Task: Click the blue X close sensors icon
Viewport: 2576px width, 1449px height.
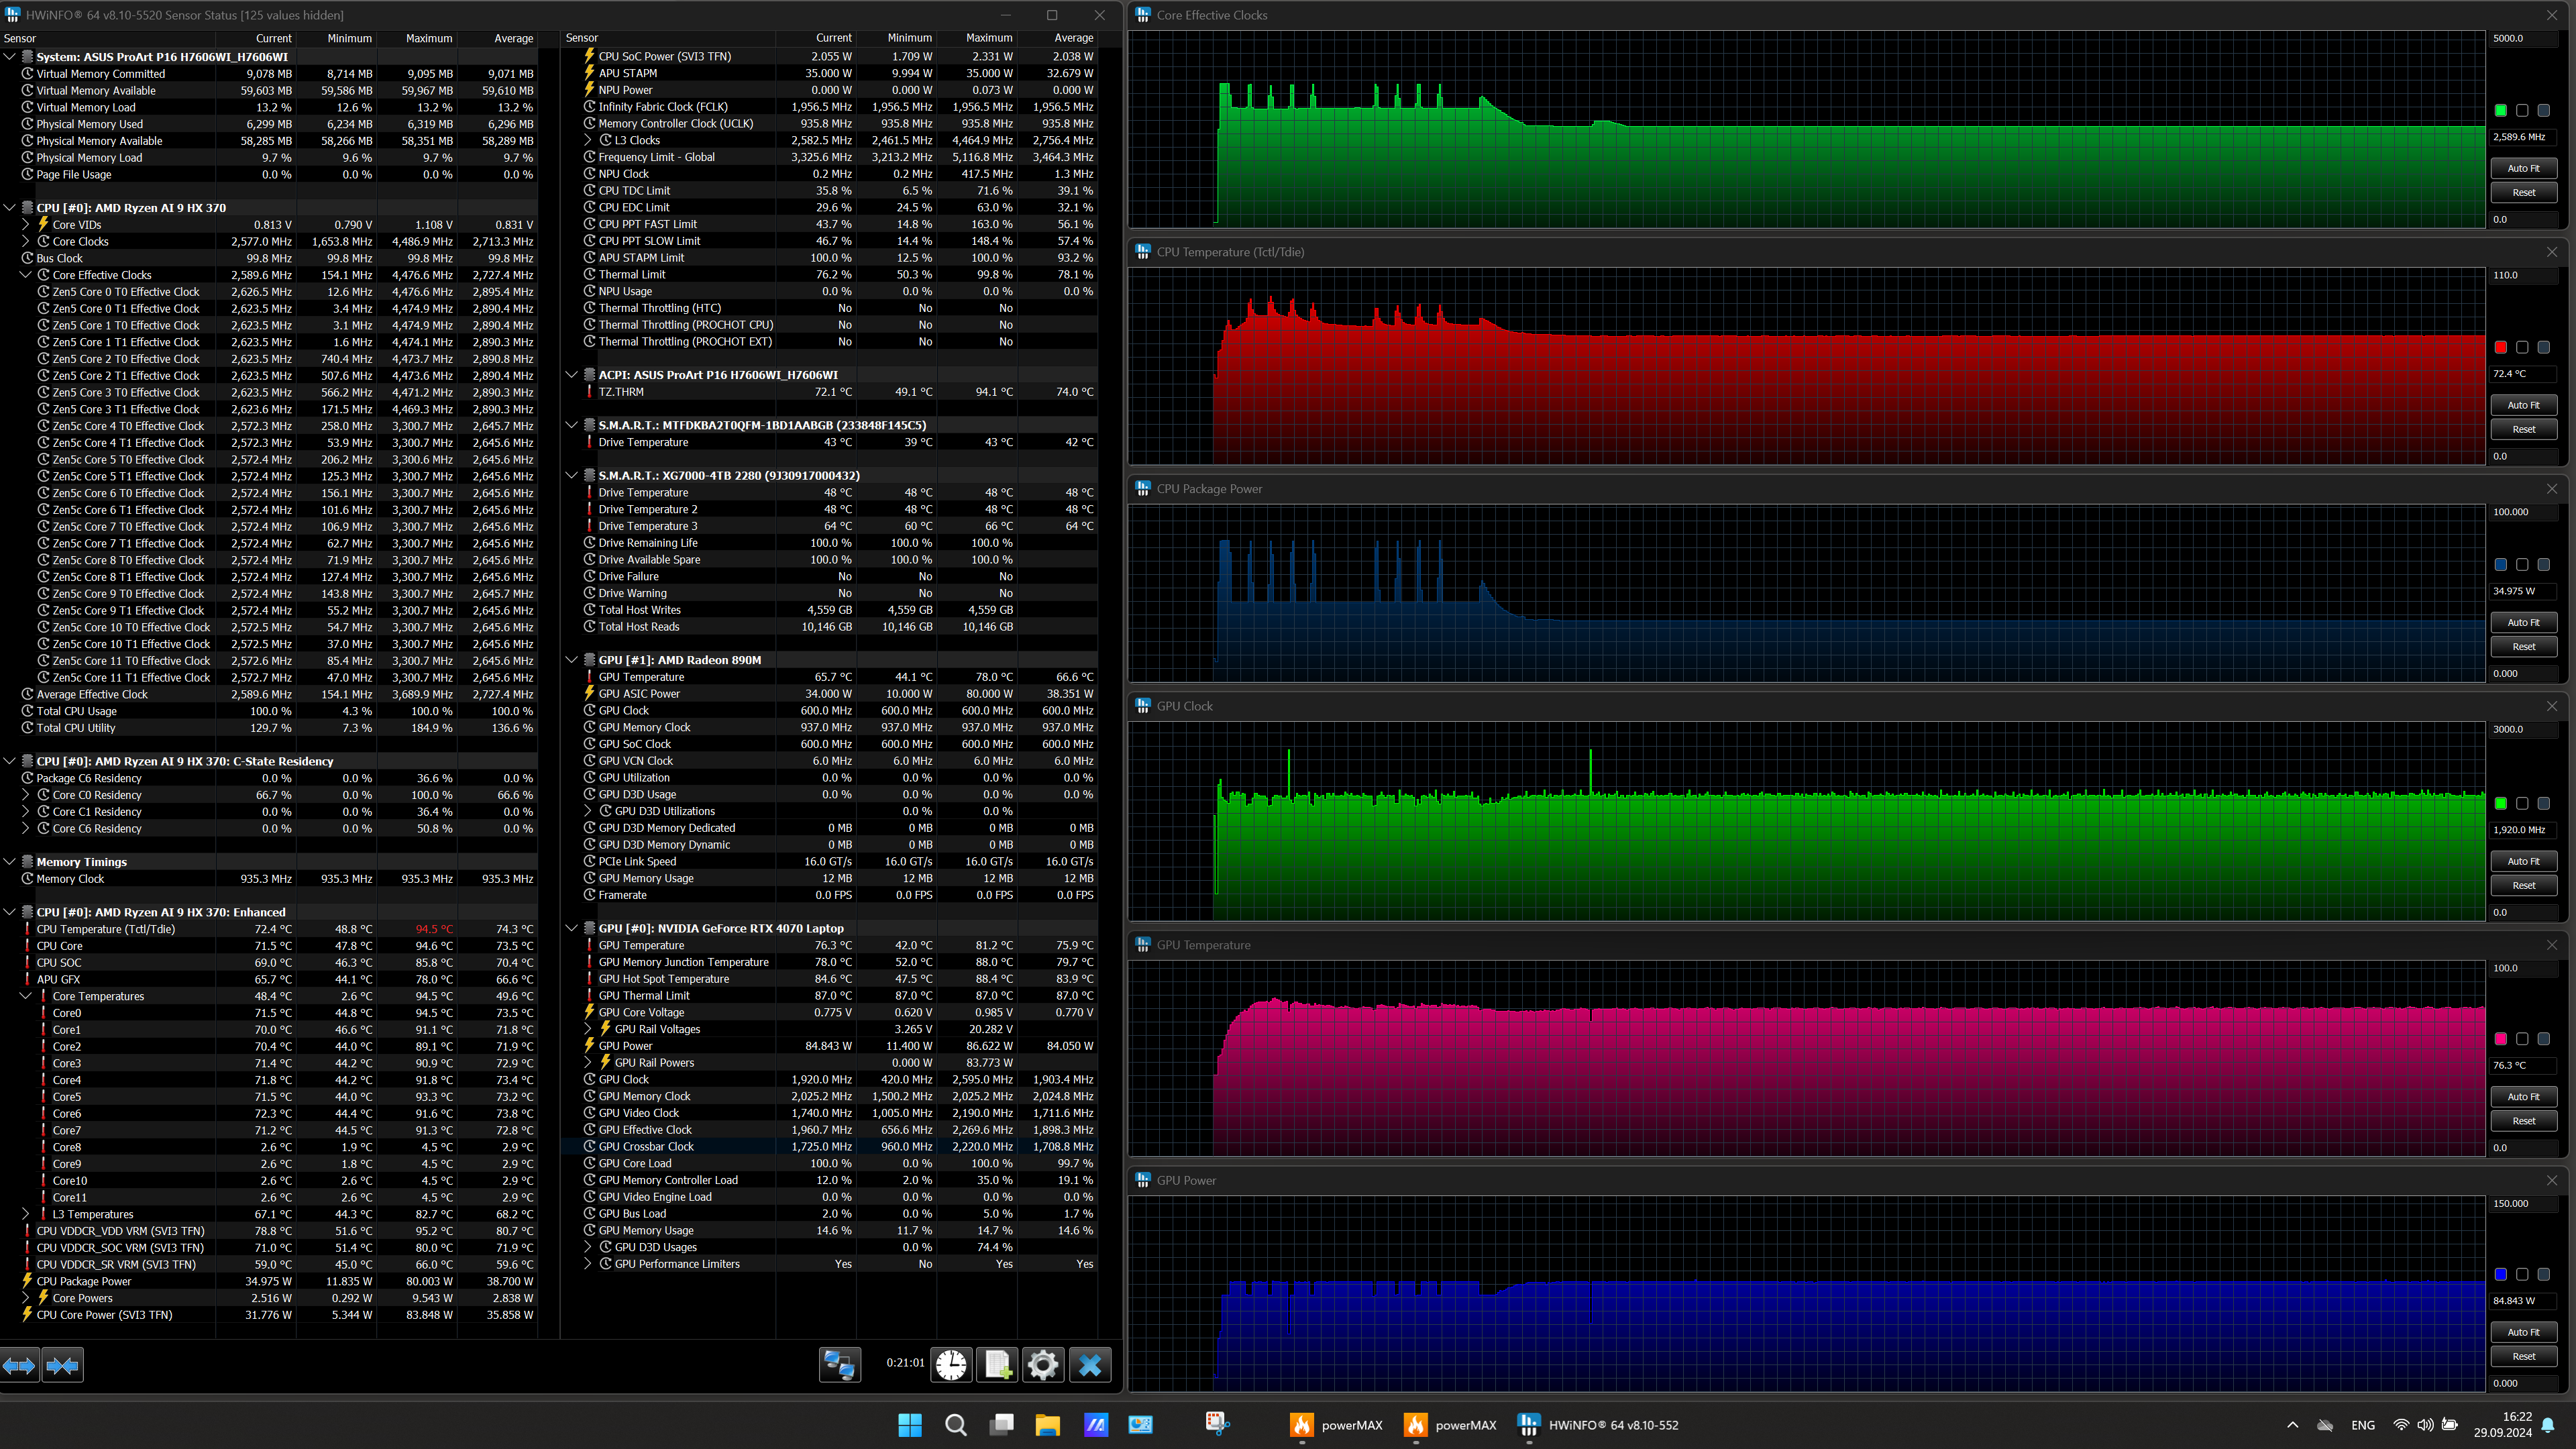Action: pos(1090,1365)
